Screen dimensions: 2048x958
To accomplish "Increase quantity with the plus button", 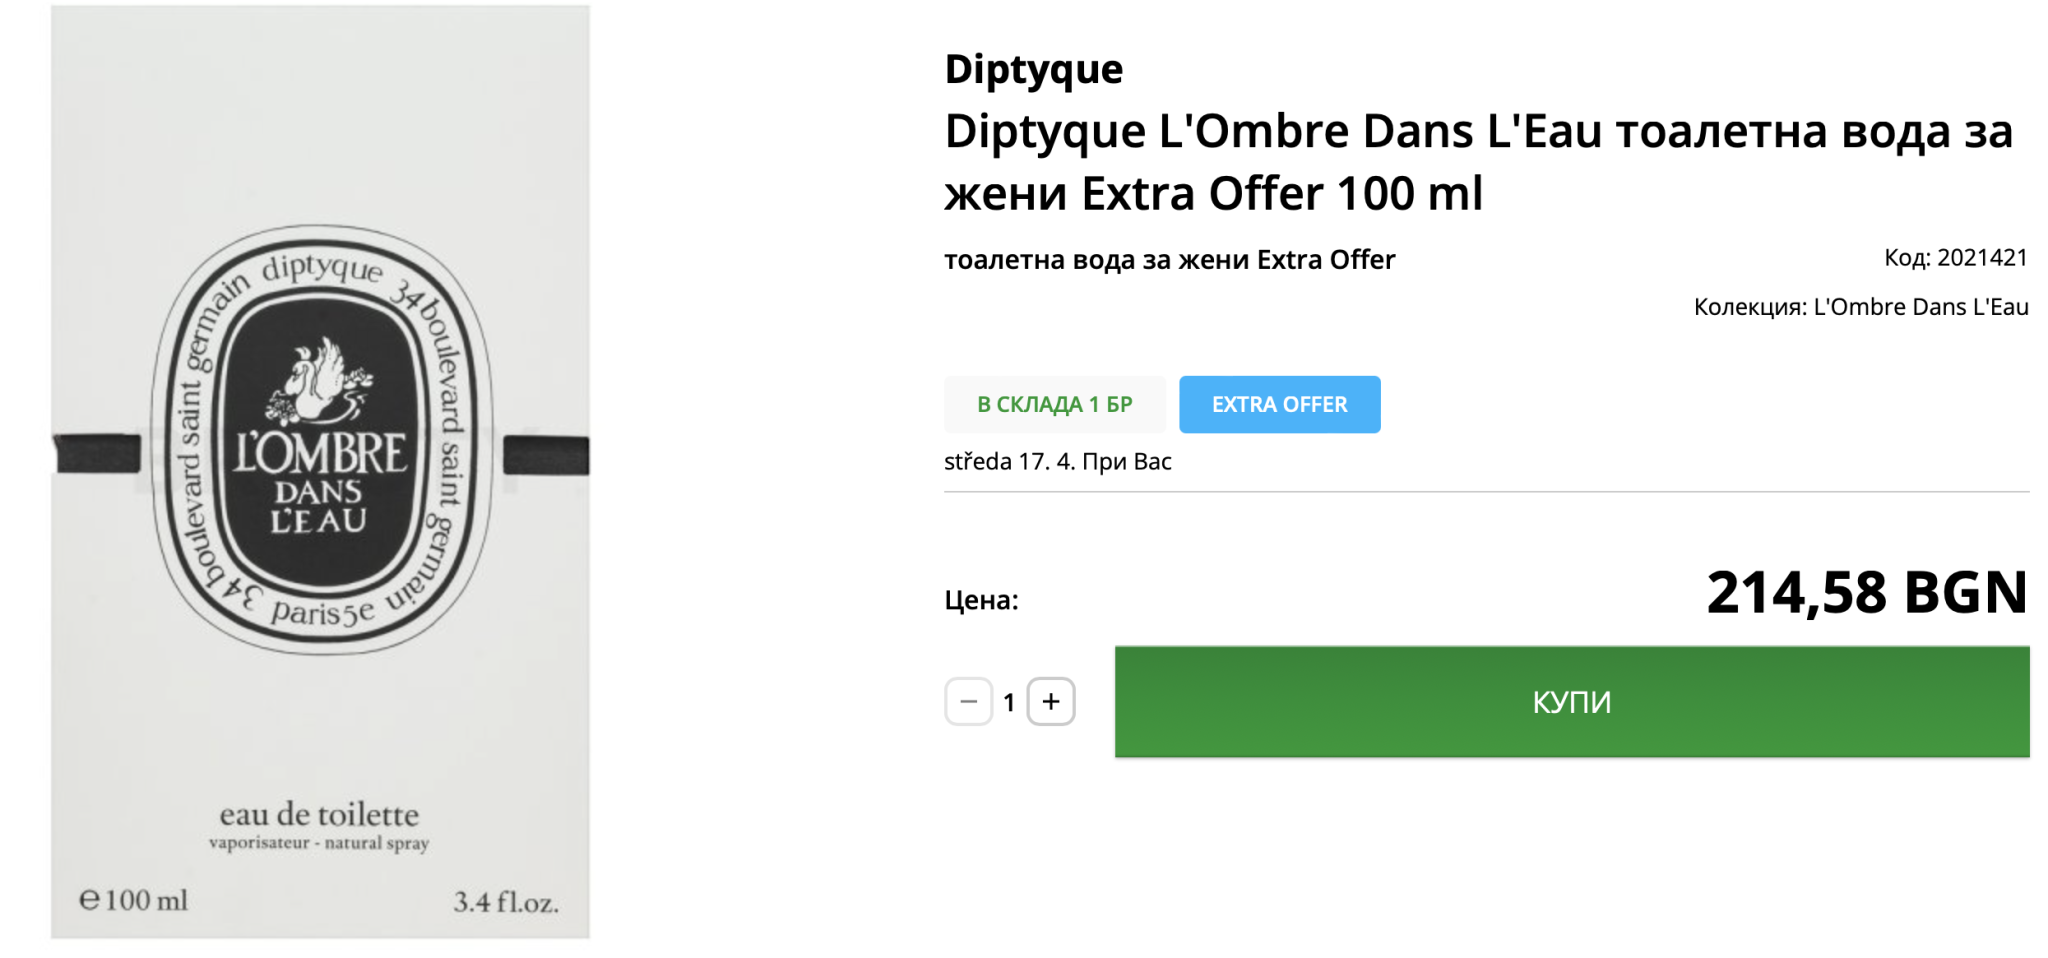I will pyautogui.click(x=1050, y=702).
